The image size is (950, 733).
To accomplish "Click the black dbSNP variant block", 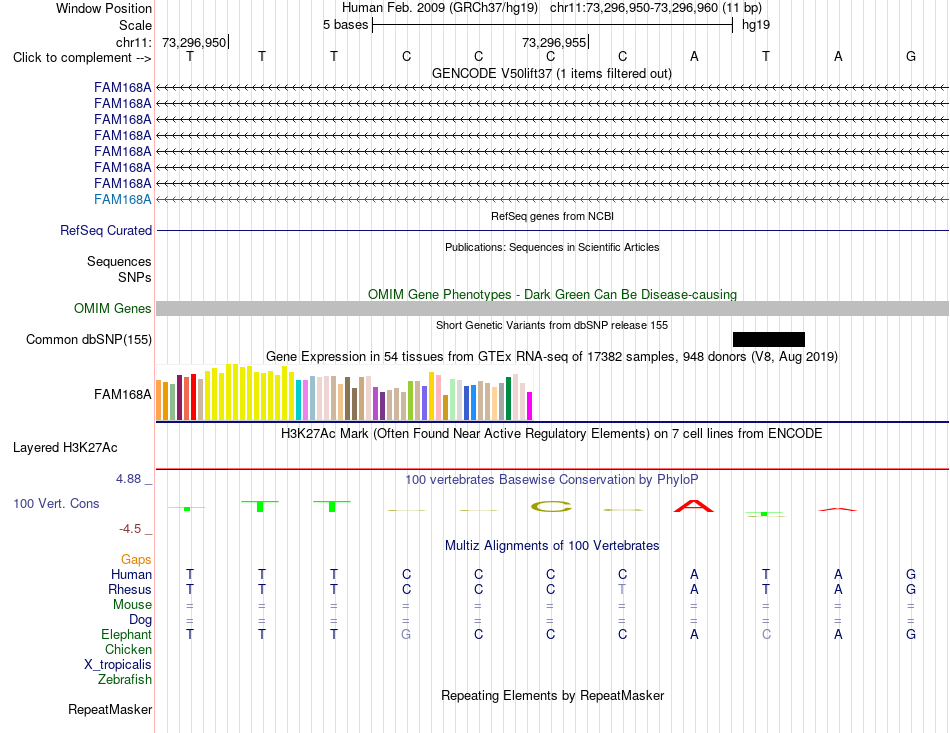I will click(x=769, y=339).
